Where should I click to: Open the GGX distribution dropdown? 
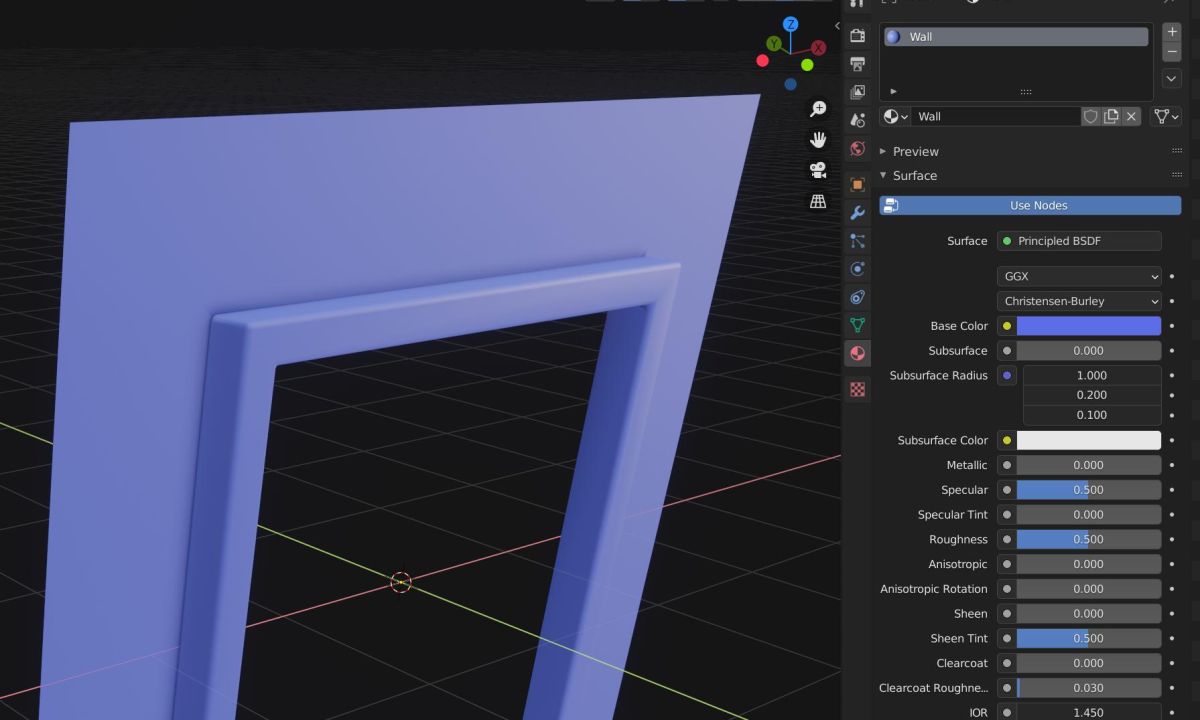click(1079, 276)
